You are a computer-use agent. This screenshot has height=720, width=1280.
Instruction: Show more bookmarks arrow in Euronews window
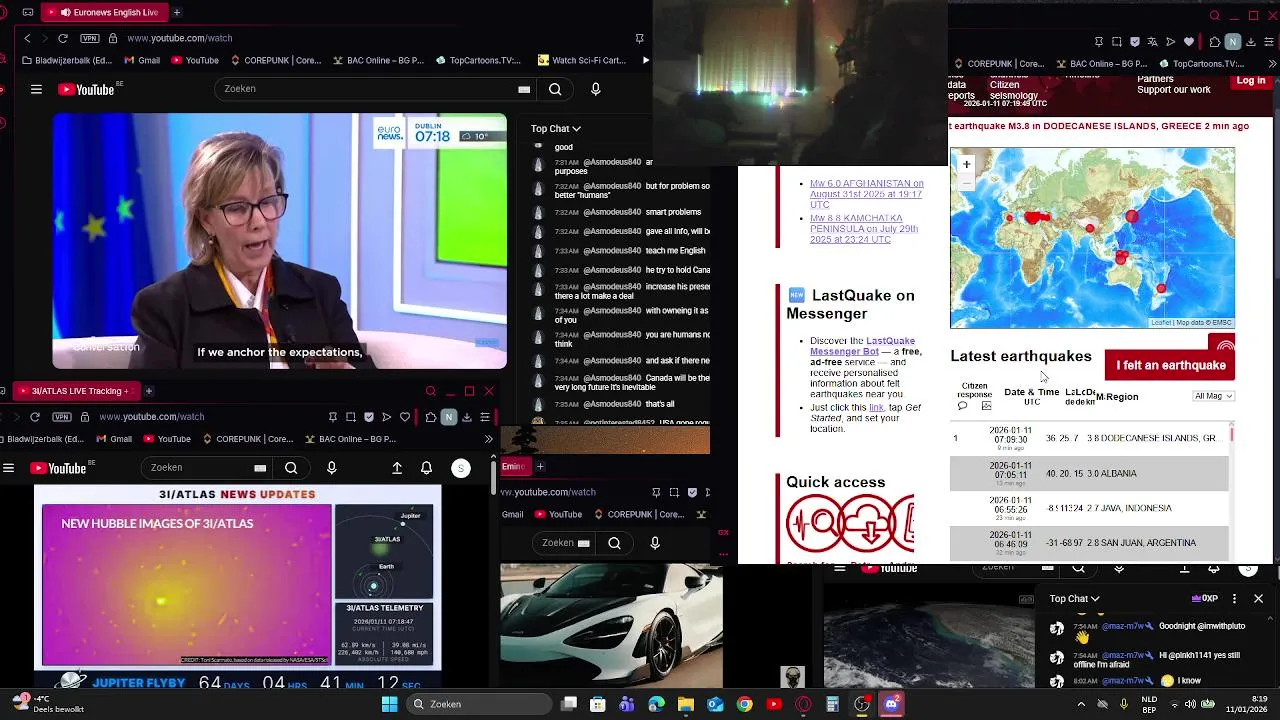tap(645, 60)
